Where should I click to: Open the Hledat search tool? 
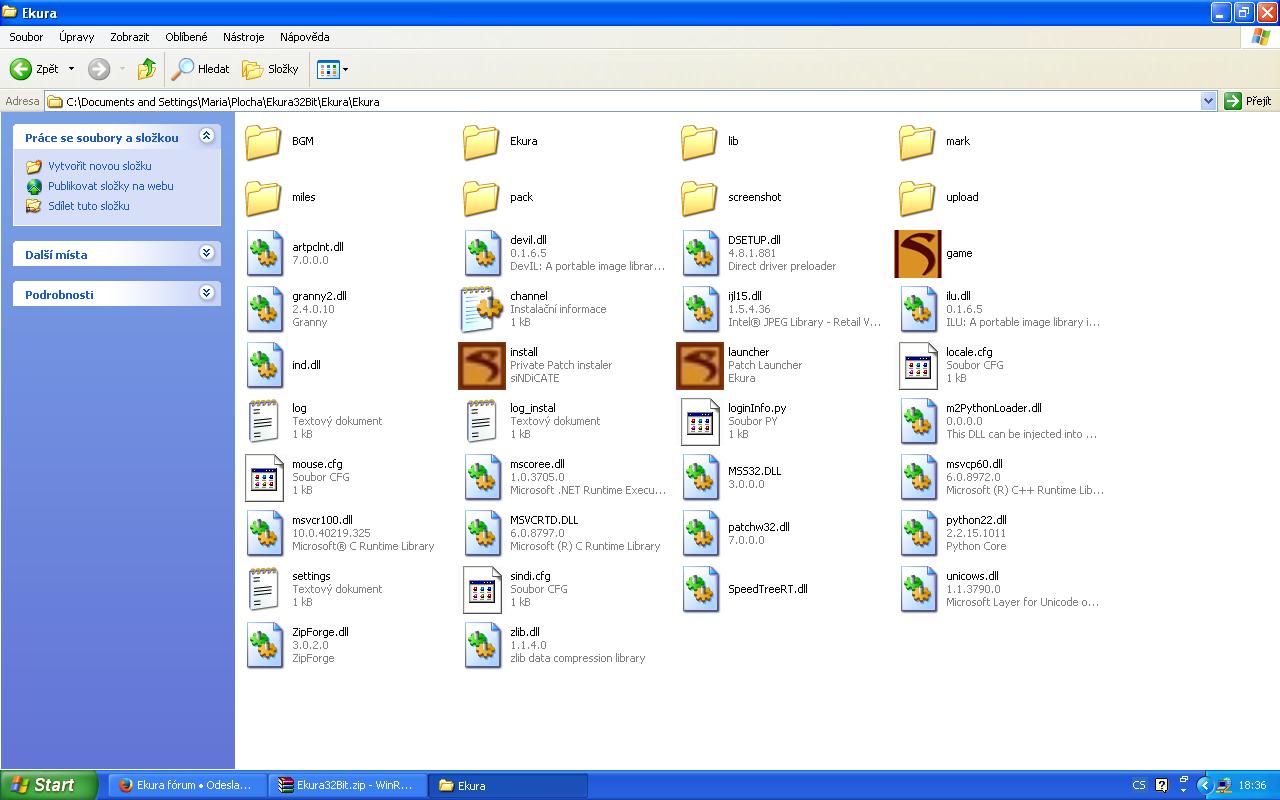click(x=201, y=69)
